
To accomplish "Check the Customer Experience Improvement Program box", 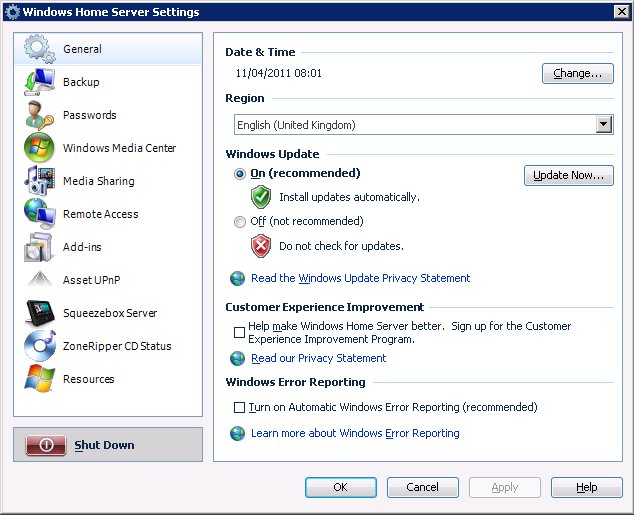I will click(x=239, y=332).
